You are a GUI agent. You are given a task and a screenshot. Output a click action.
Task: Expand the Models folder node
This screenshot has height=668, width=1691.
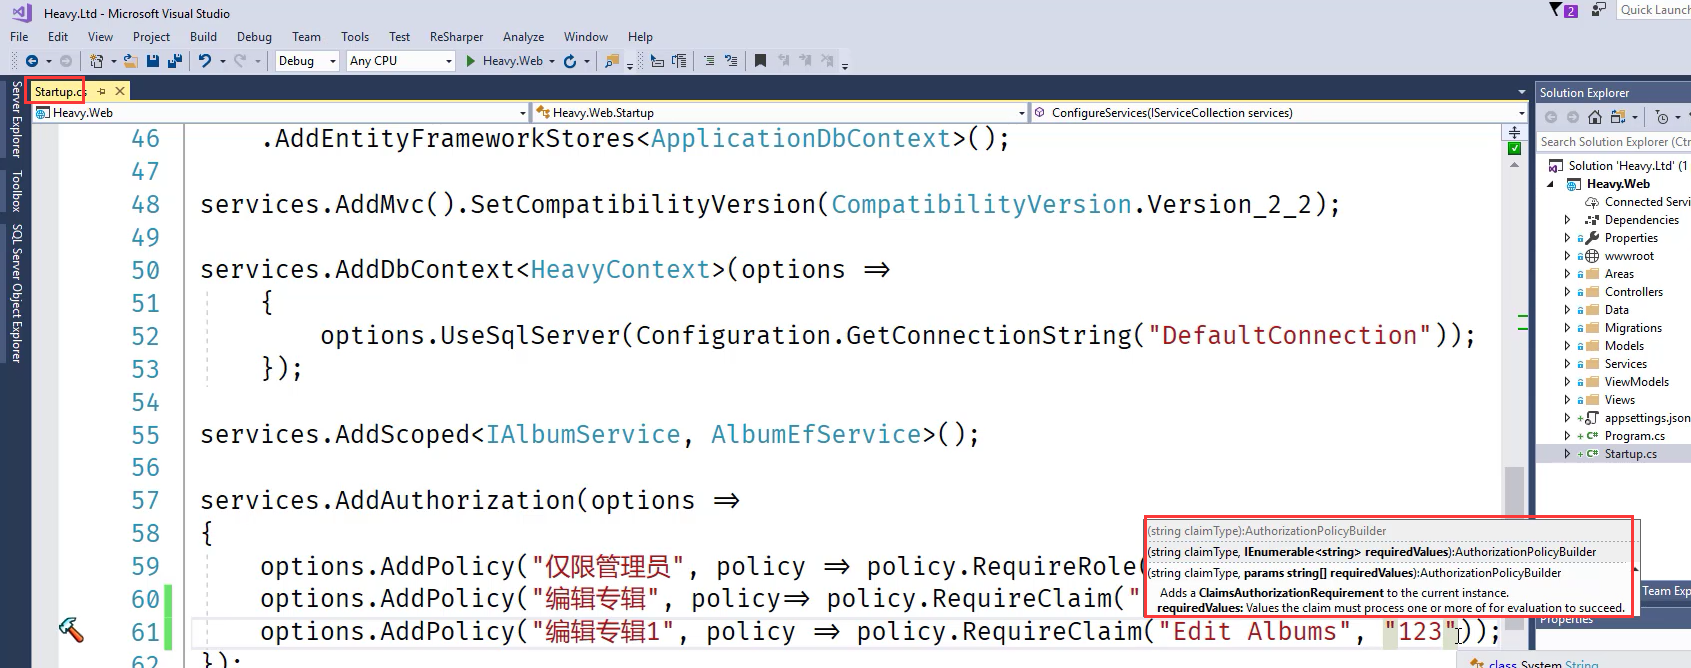click(1567, 346)
